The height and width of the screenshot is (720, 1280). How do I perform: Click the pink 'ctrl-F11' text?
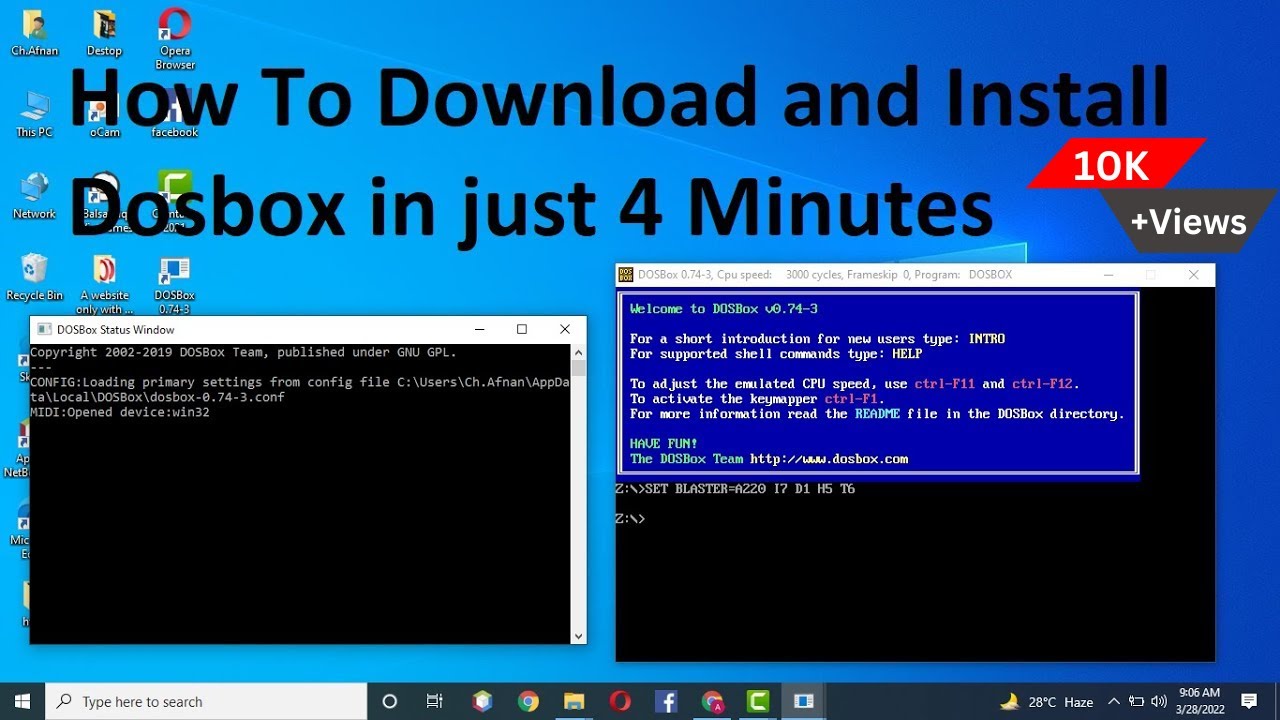coord(945,384)
